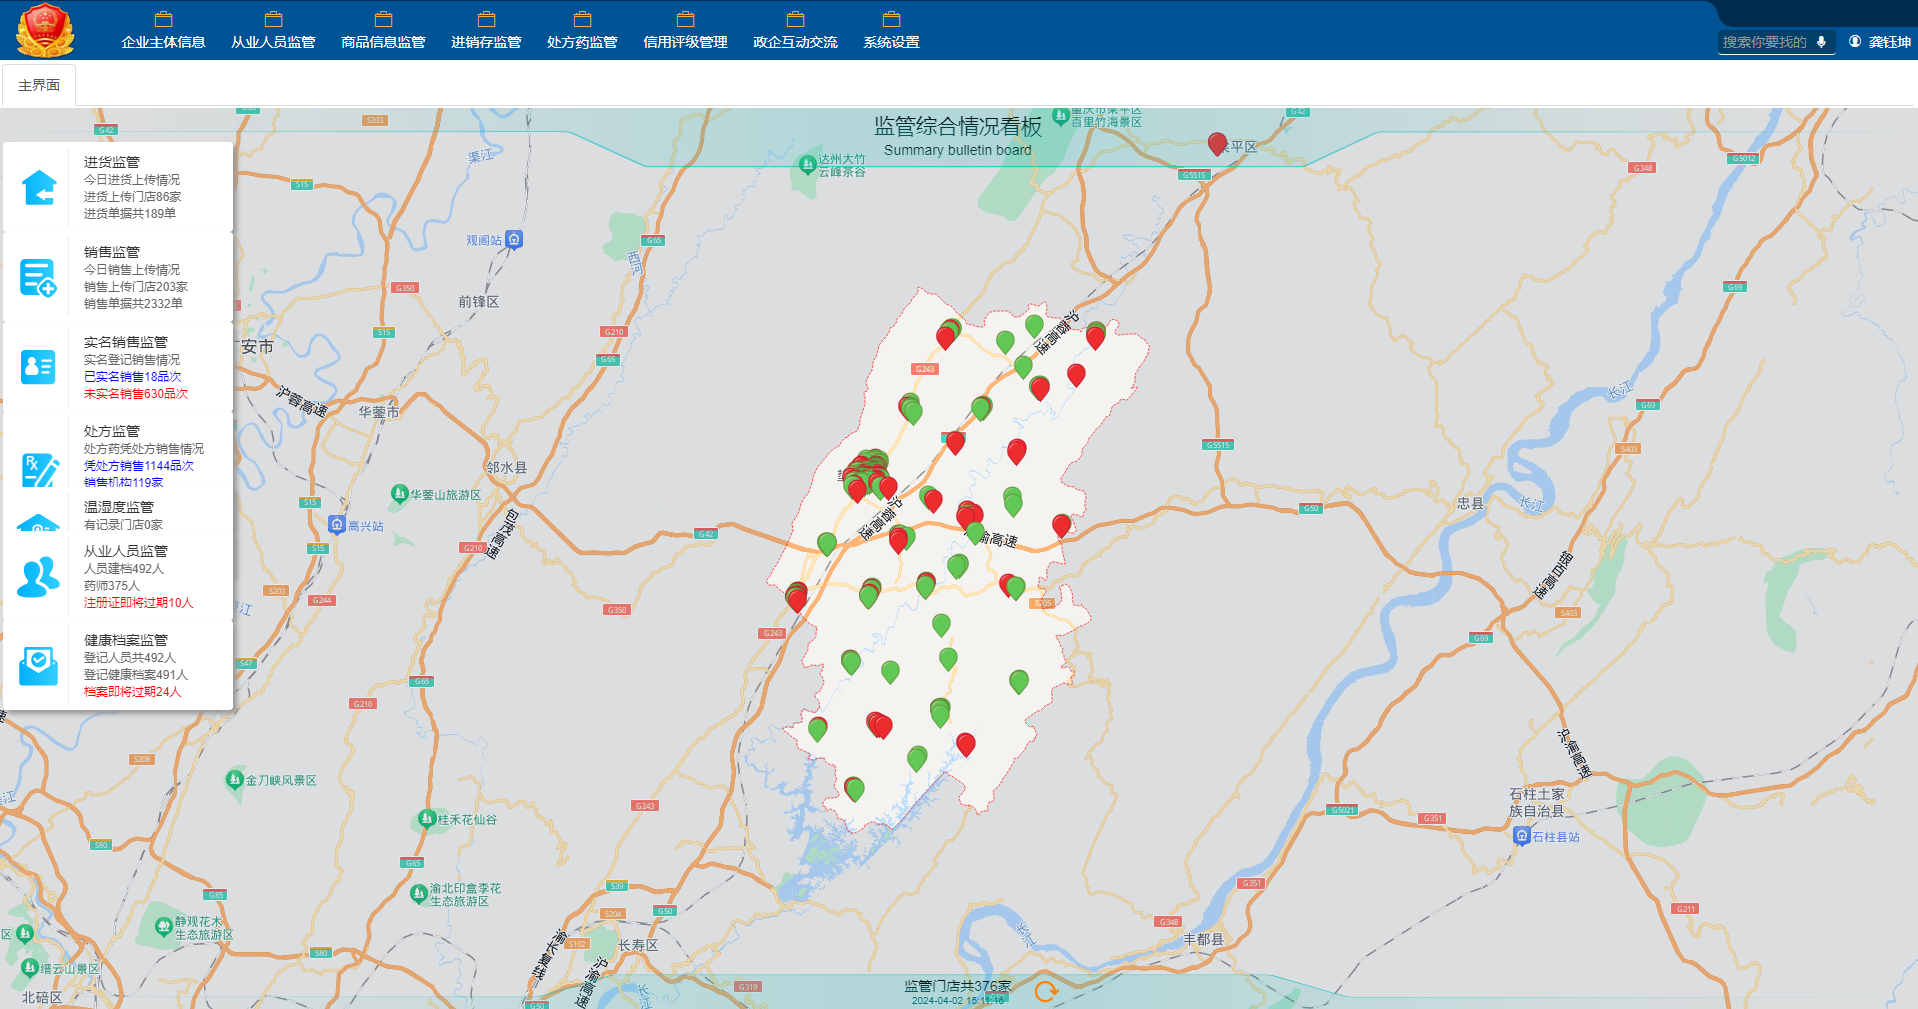Click 药师375人 text
The image size is (1918, 1009).
(x=112, y=586)
